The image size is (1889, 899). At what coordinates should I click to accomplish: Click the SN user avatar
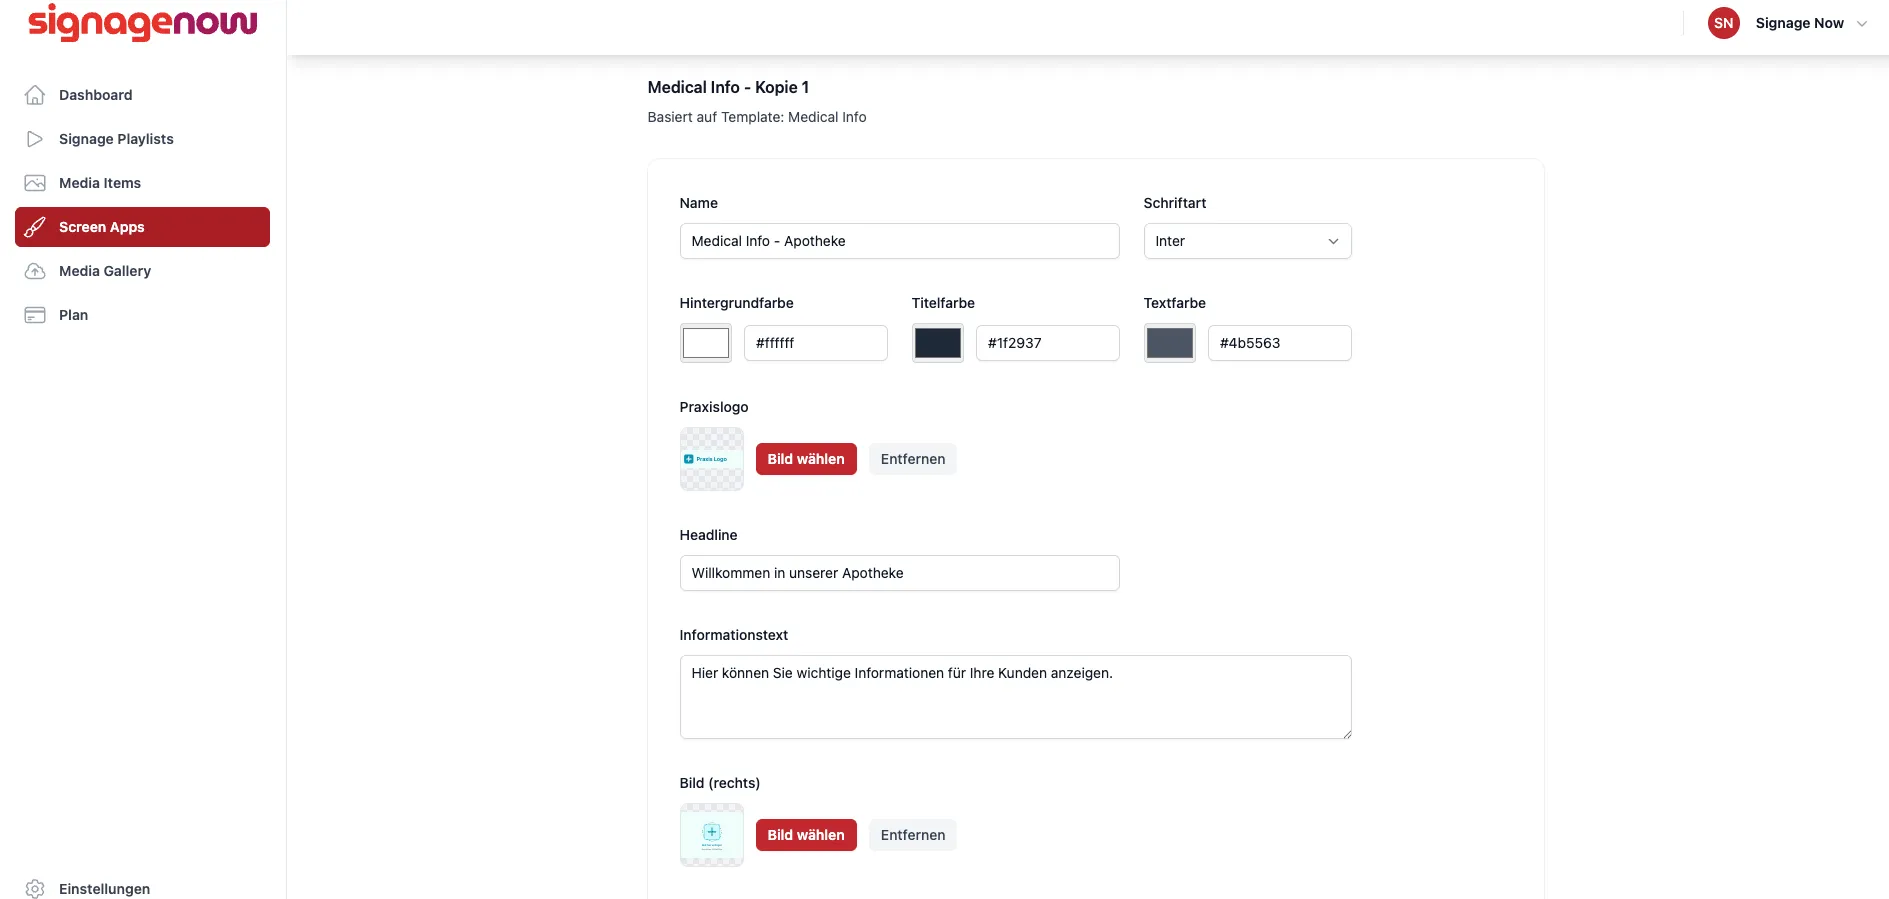click(1724, 23)
